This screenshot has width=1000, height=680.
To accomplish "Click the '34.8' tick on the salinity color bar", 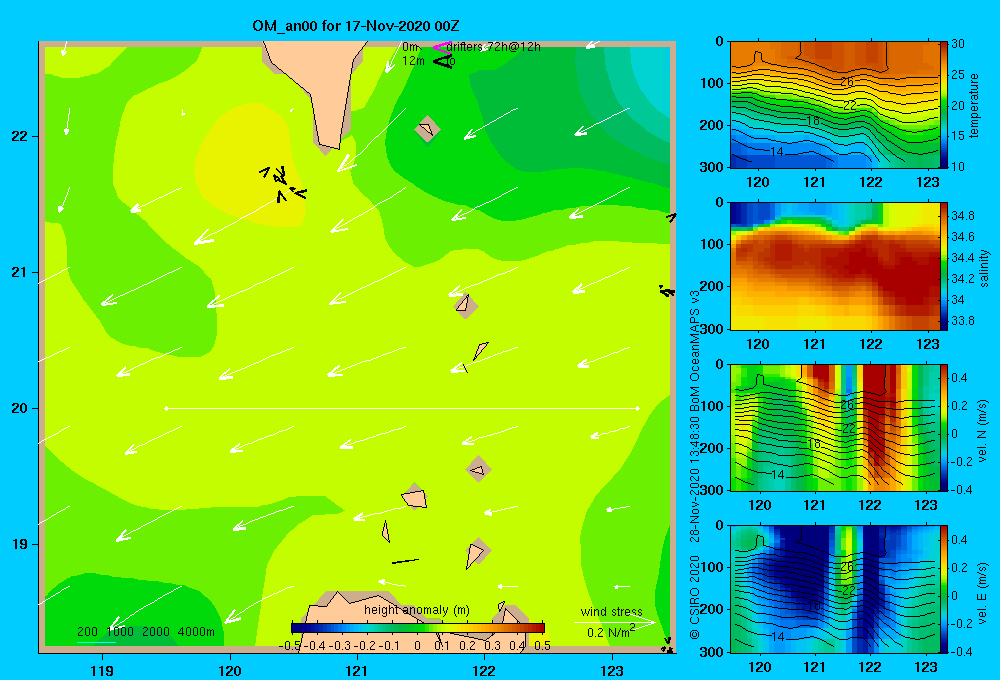I will [962, 216].
